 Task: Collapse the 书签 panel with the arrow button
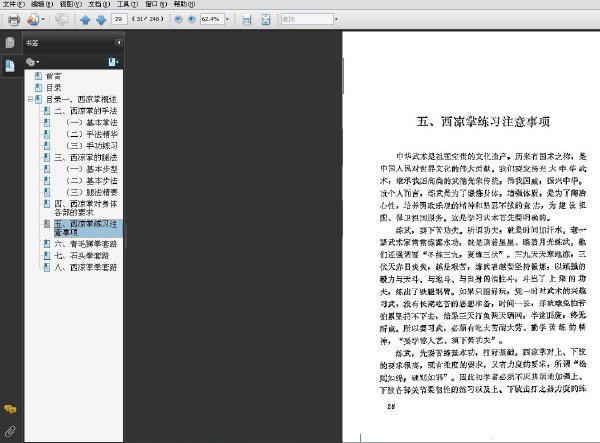(119, 42)
